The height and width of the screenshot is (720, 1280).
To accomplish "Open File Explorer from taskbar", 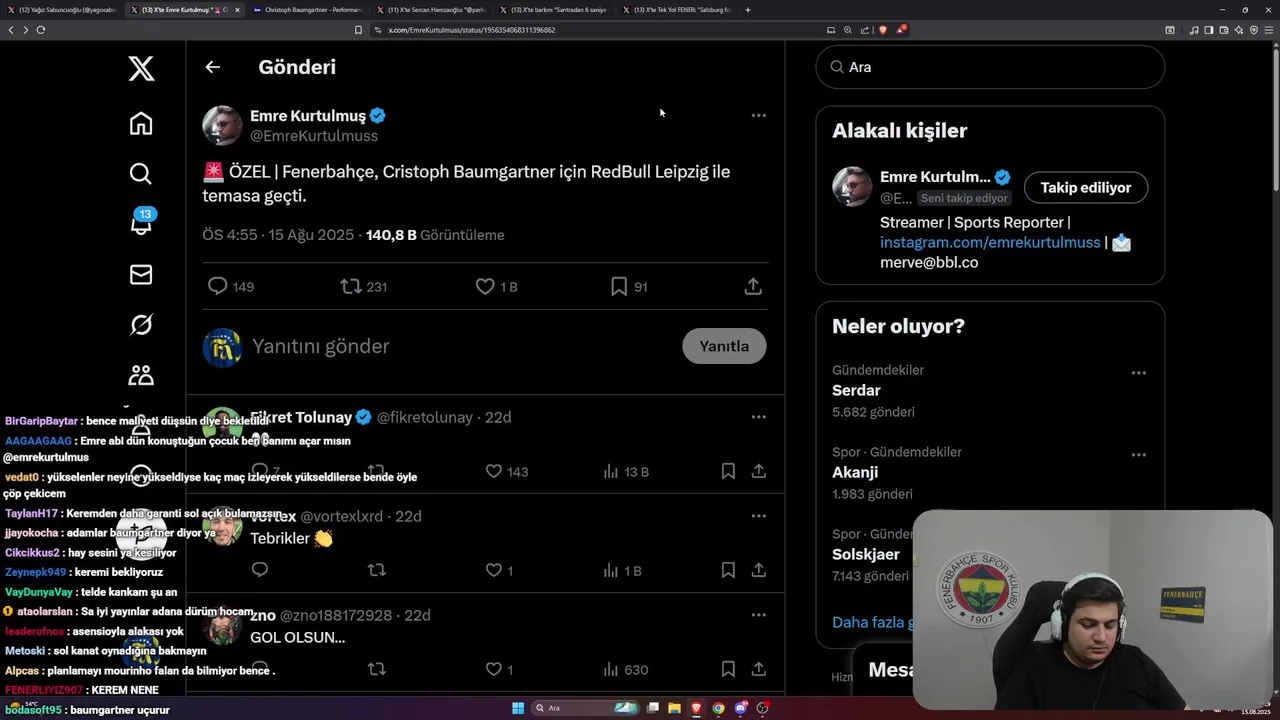I will (x=674, y=708).
